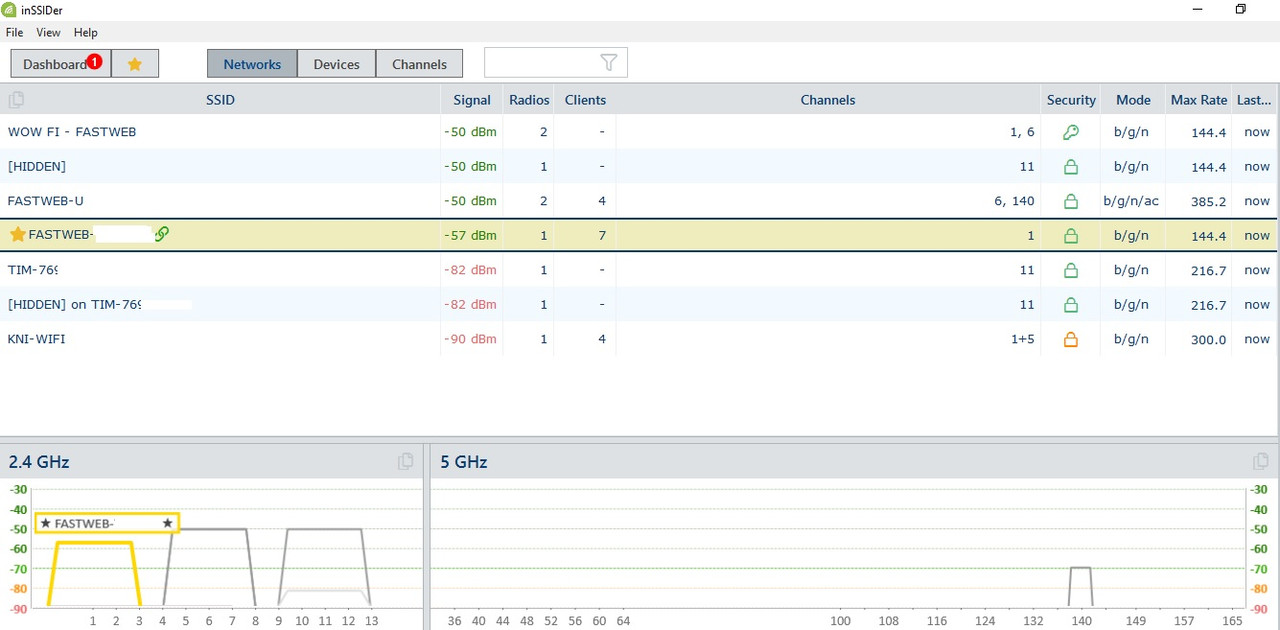Click the lock icon in starred FASTWEB row
This screenshot has width=1280, height=630.
tap(1071, 235)
